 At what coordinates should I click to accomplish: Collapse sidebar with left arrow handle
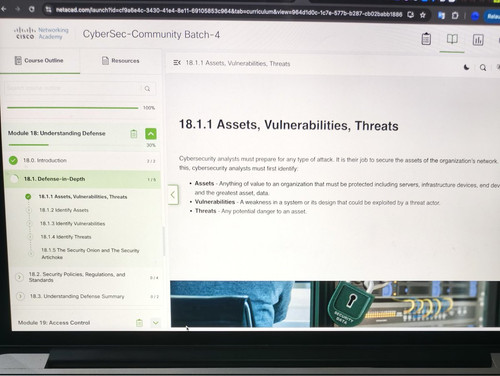click(x=173, y=194)
